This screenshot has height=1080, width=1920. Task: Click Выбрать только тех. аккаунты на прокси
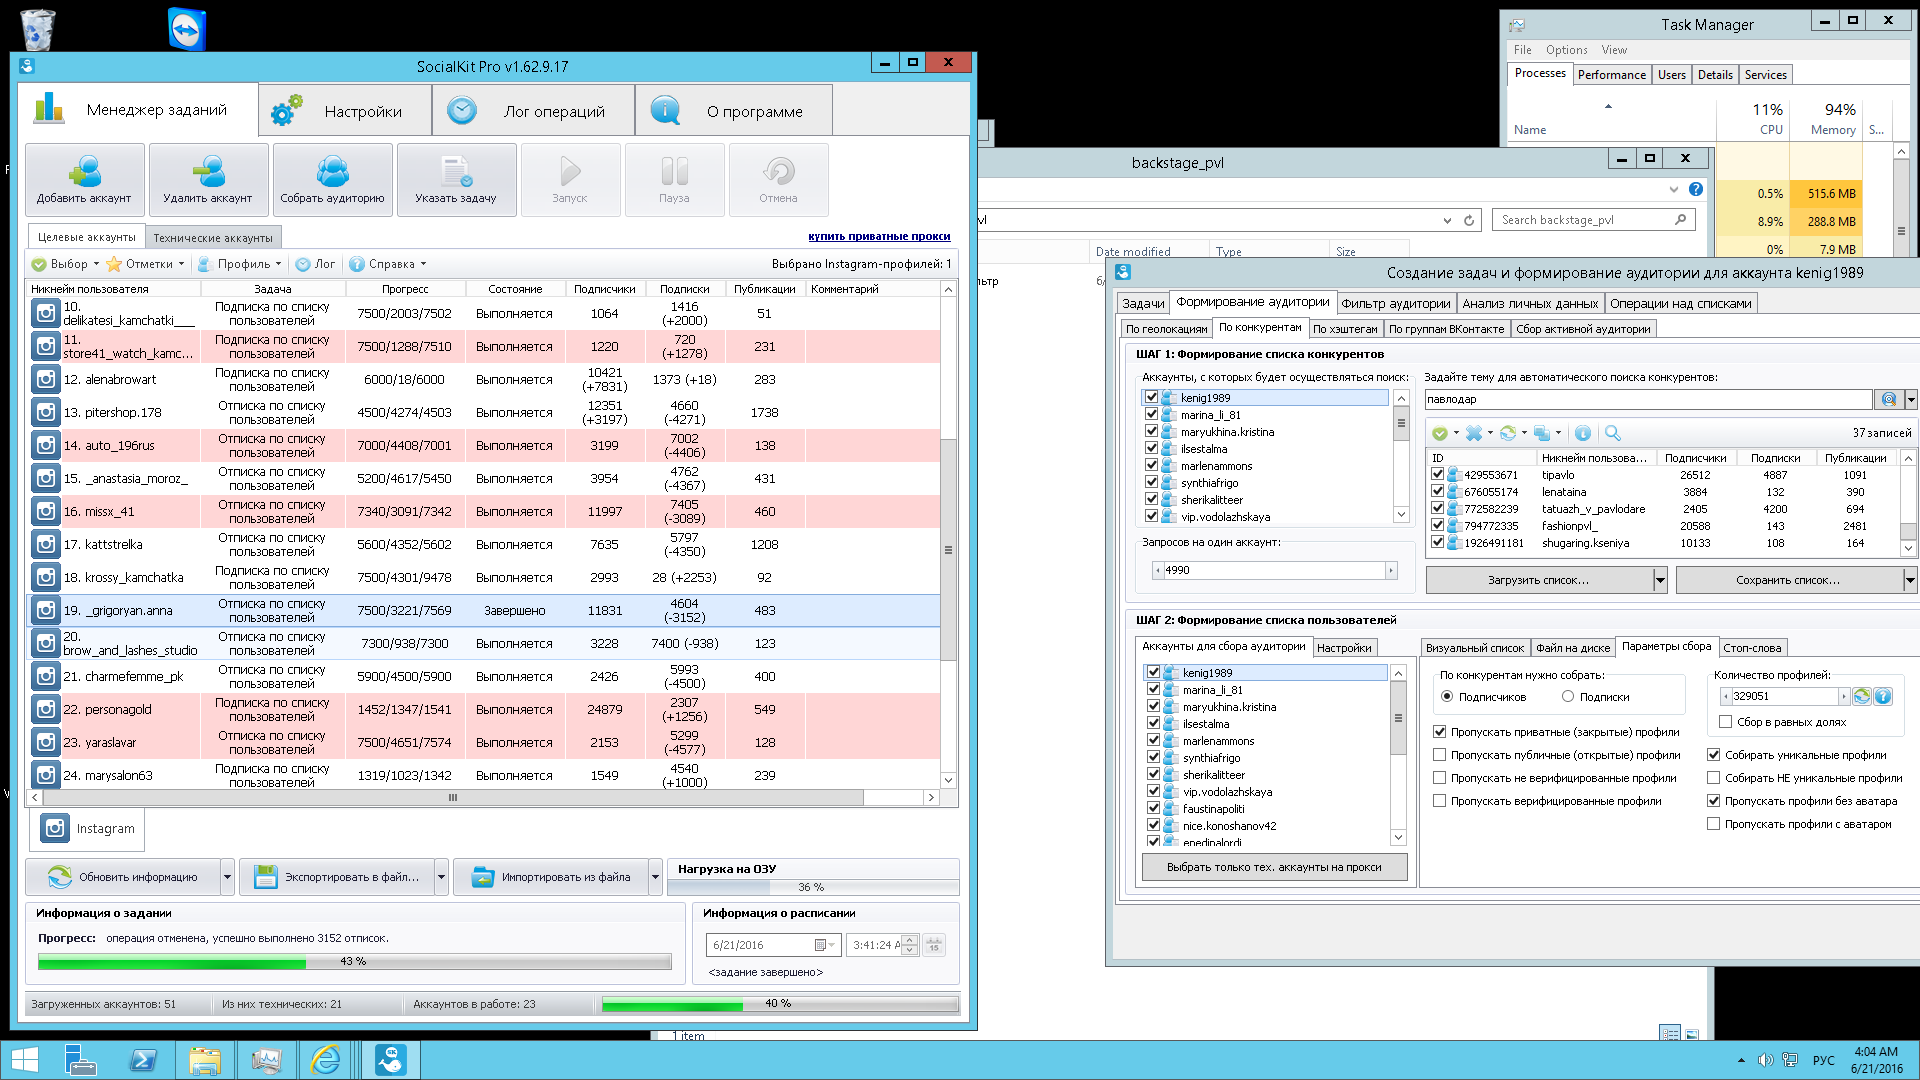tap(1274, 868)
